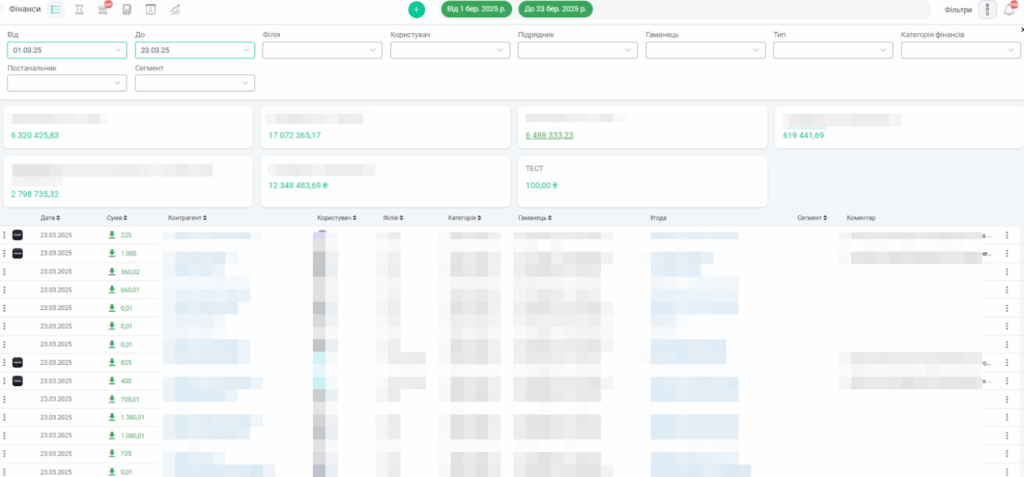1024x477 pixels.
Task: Sort table by Сума column
Action: [x=117, y=217]
